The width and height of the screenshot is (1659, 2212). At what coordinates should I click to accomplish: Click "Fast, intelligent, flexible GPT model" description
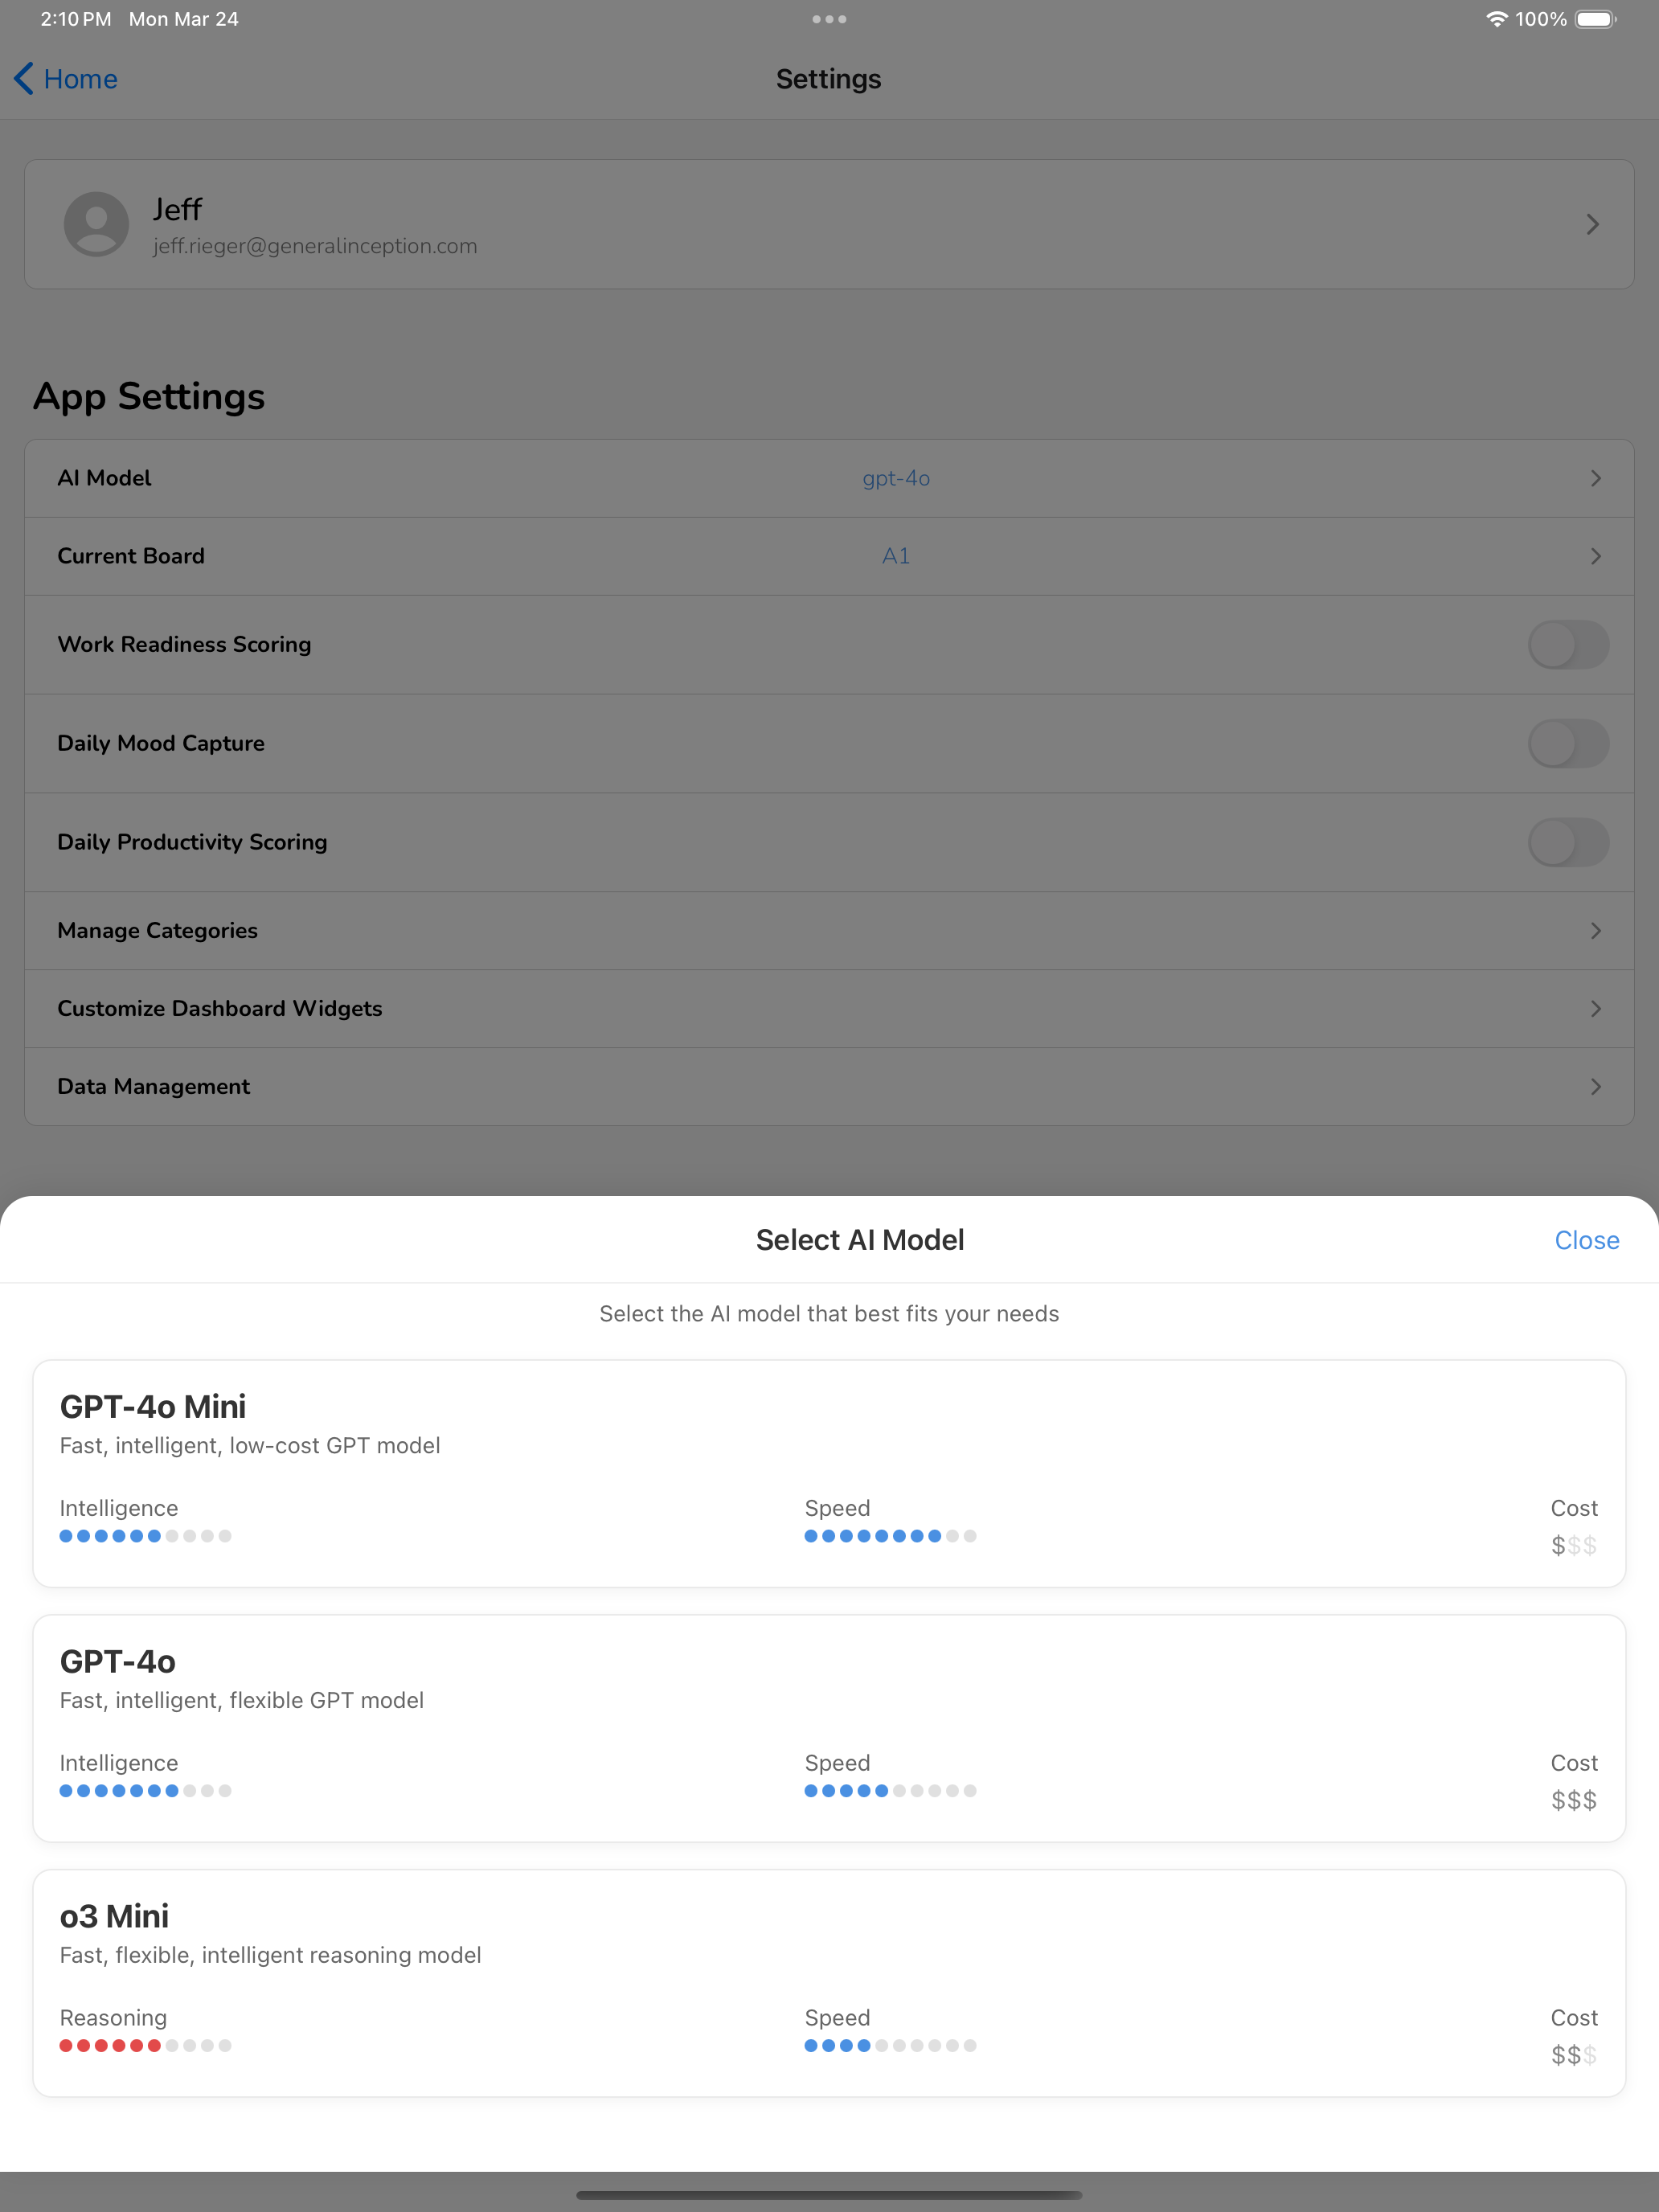(x=242, y=1701)
